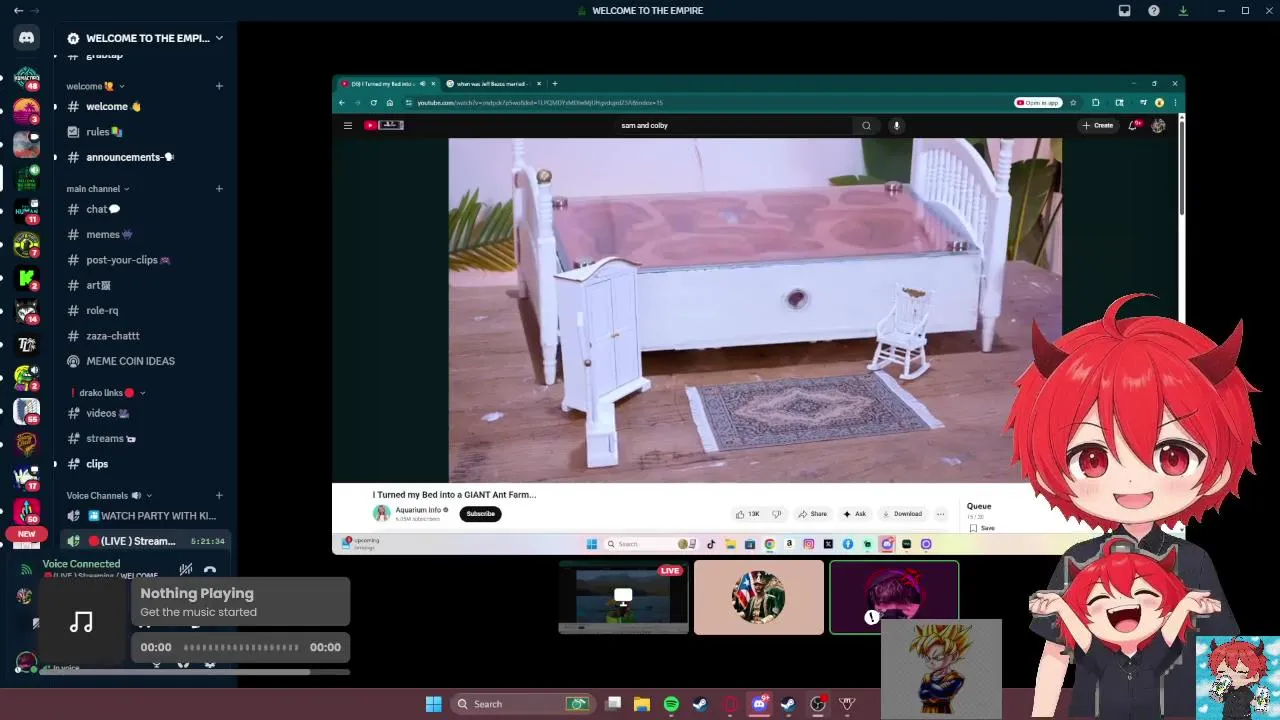Click the Download button under video
Image resolution: width=1280 pixels, height=720 pixels.
point(901,514)
